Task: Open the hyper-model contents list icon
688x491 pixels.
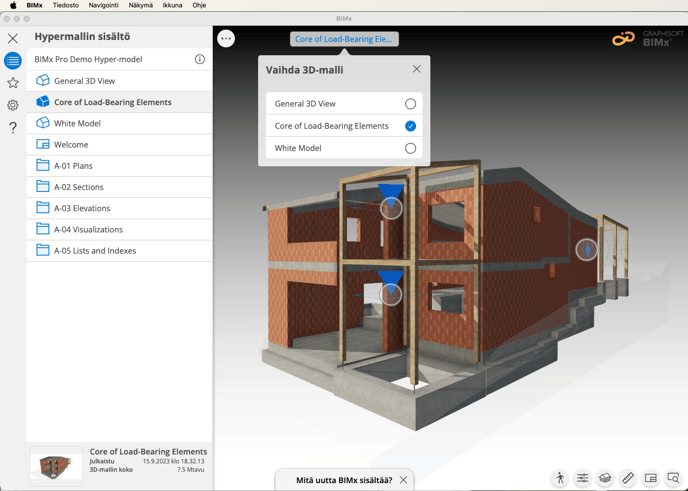Action: [13, 61]
